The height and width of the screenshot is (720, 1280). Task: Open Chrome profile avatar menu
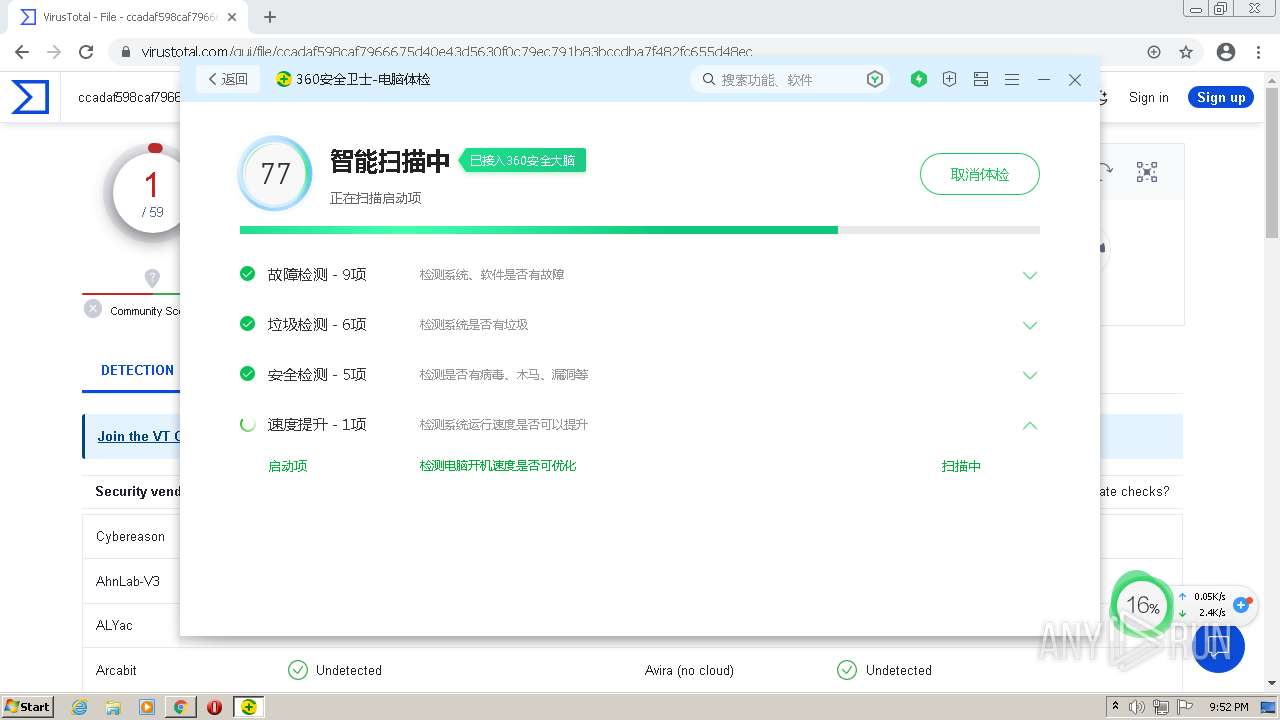tap(1225, 52)
